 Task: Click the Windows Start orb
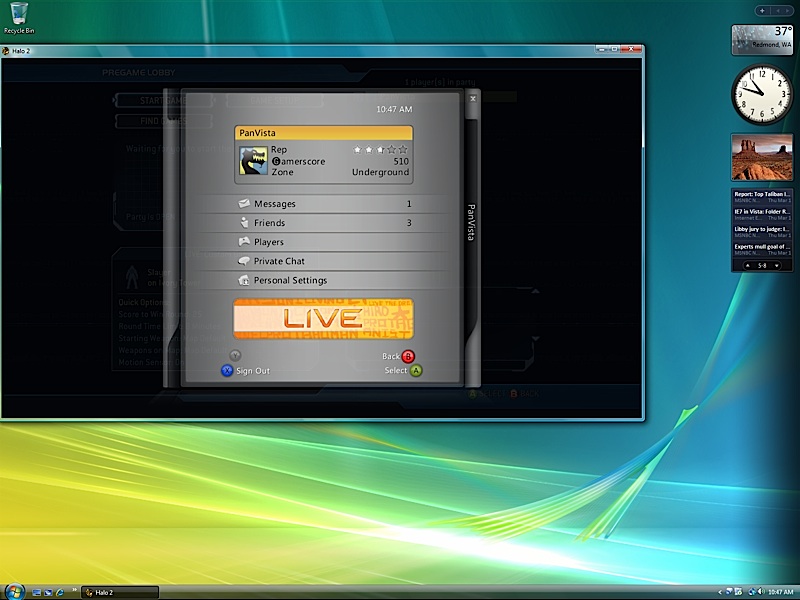pyautogui.click(x=14, y=591)
